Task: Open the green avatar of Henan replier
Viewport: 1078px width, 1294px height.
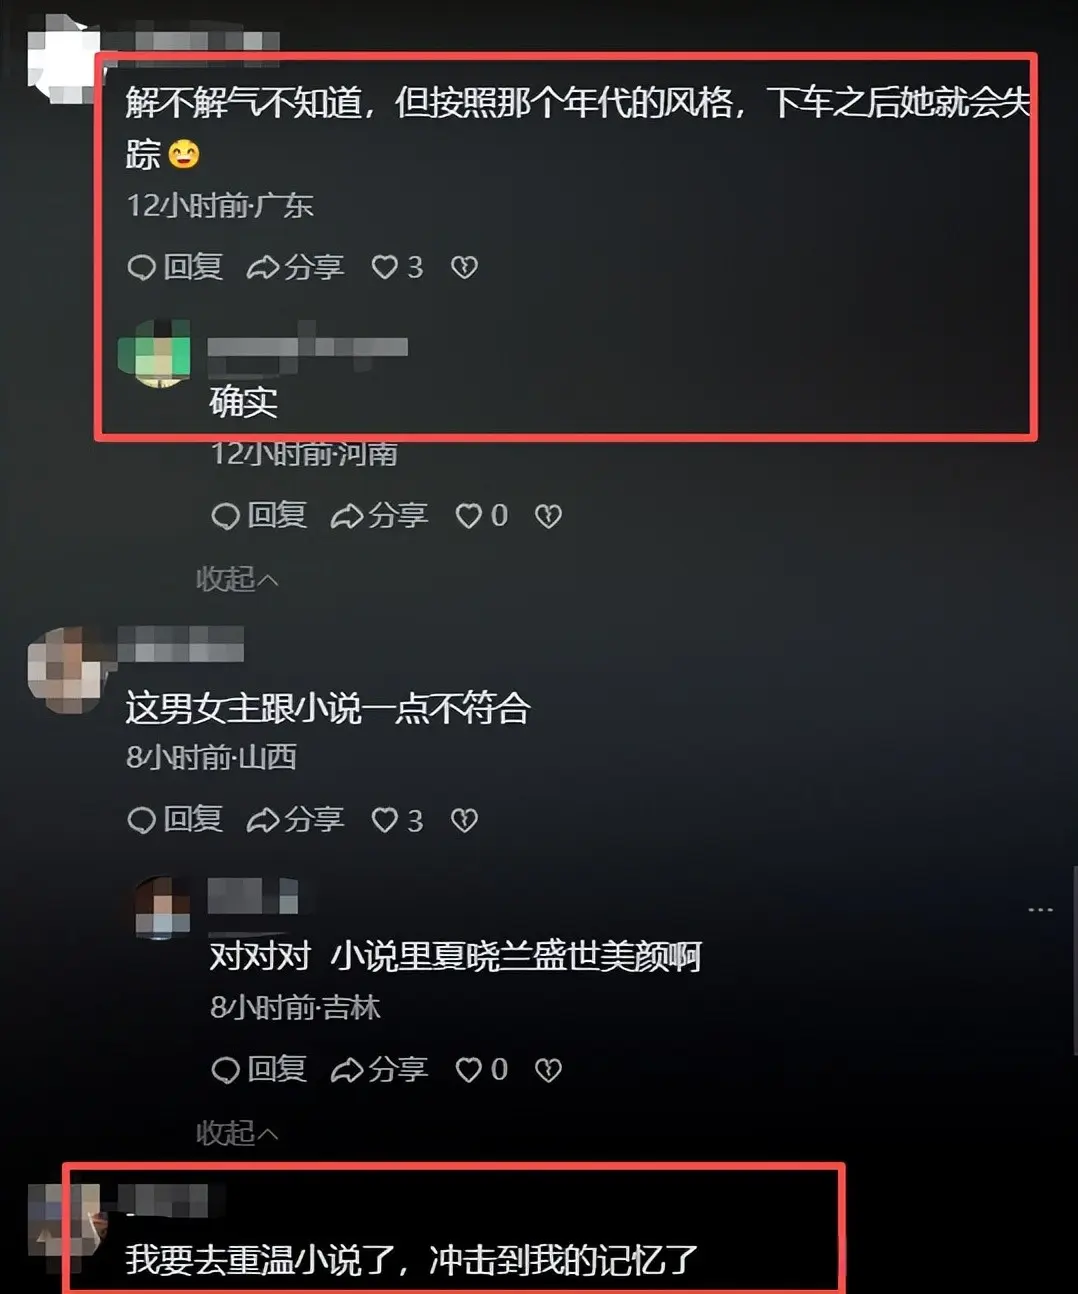Action: [155, 354]
